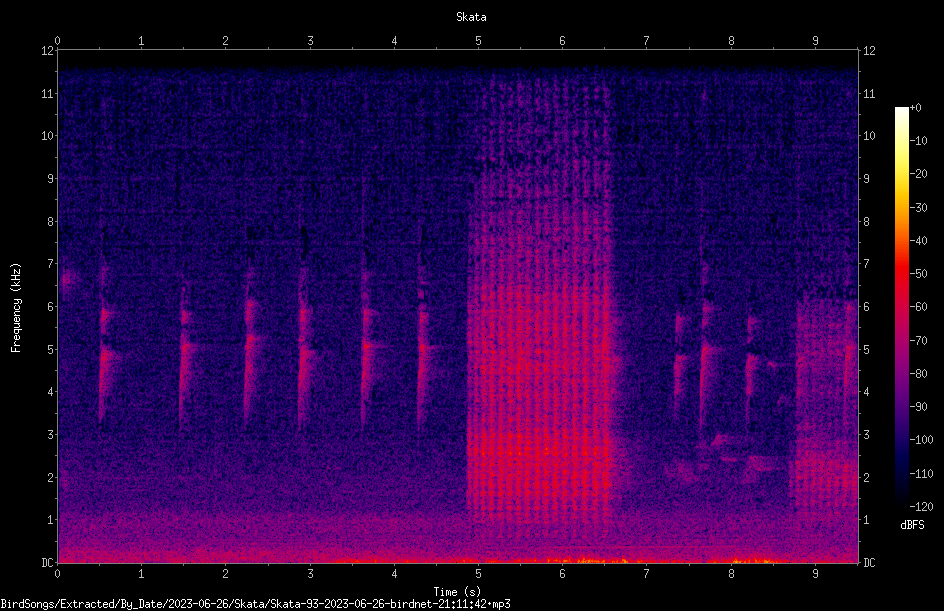This screenshot has height=611, width=944.
Task: Click the '-70' color scale label
Action: (919, 341)
